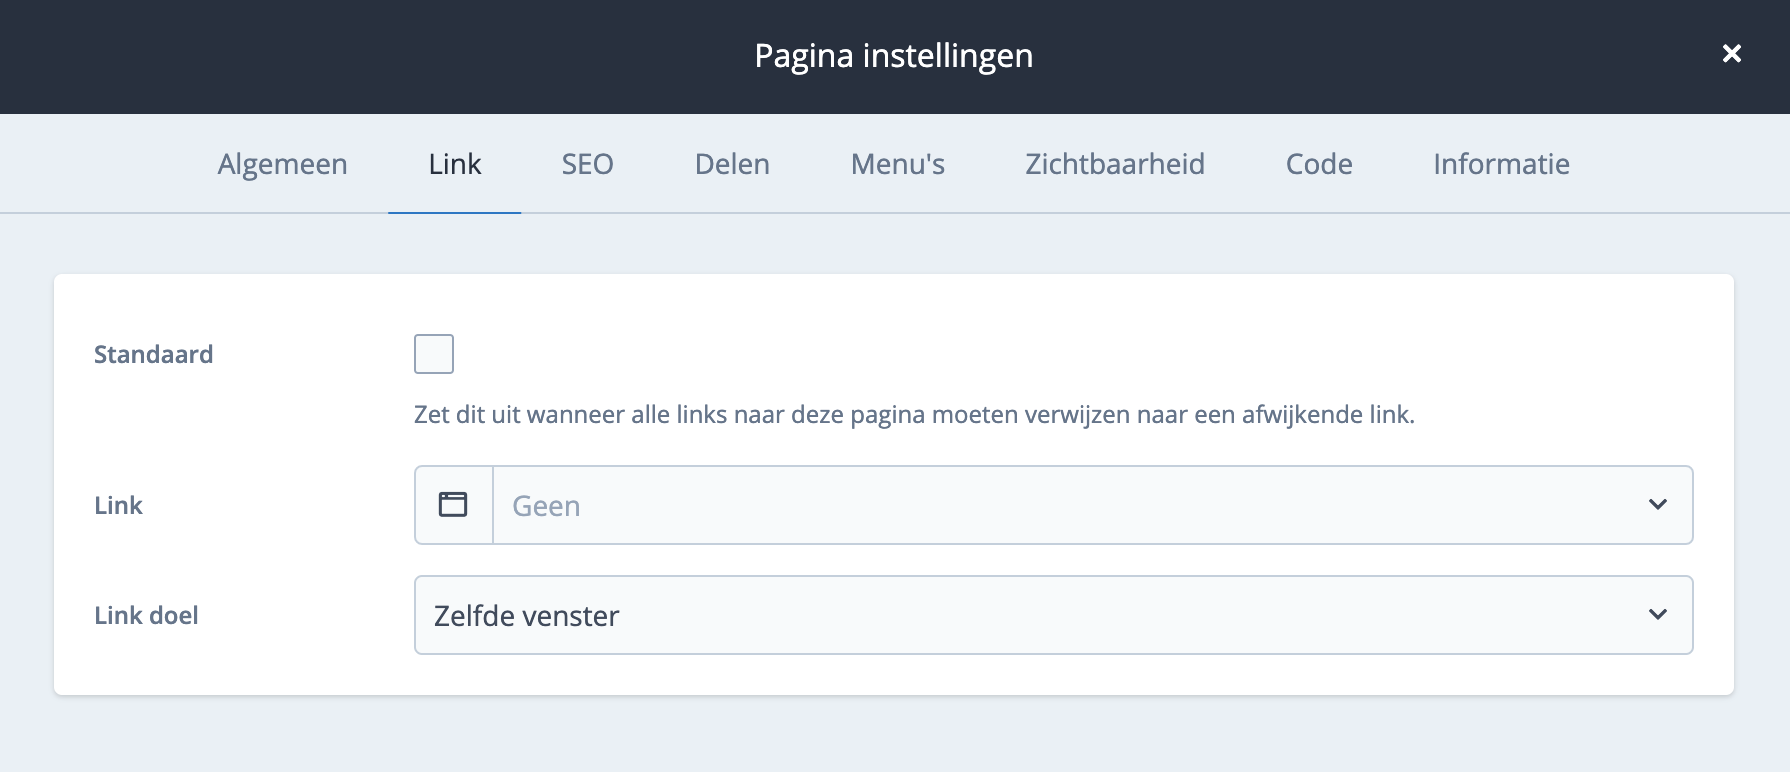Click the Link field label
Viewport: 1790px width, 772px height.
point(118,506)
